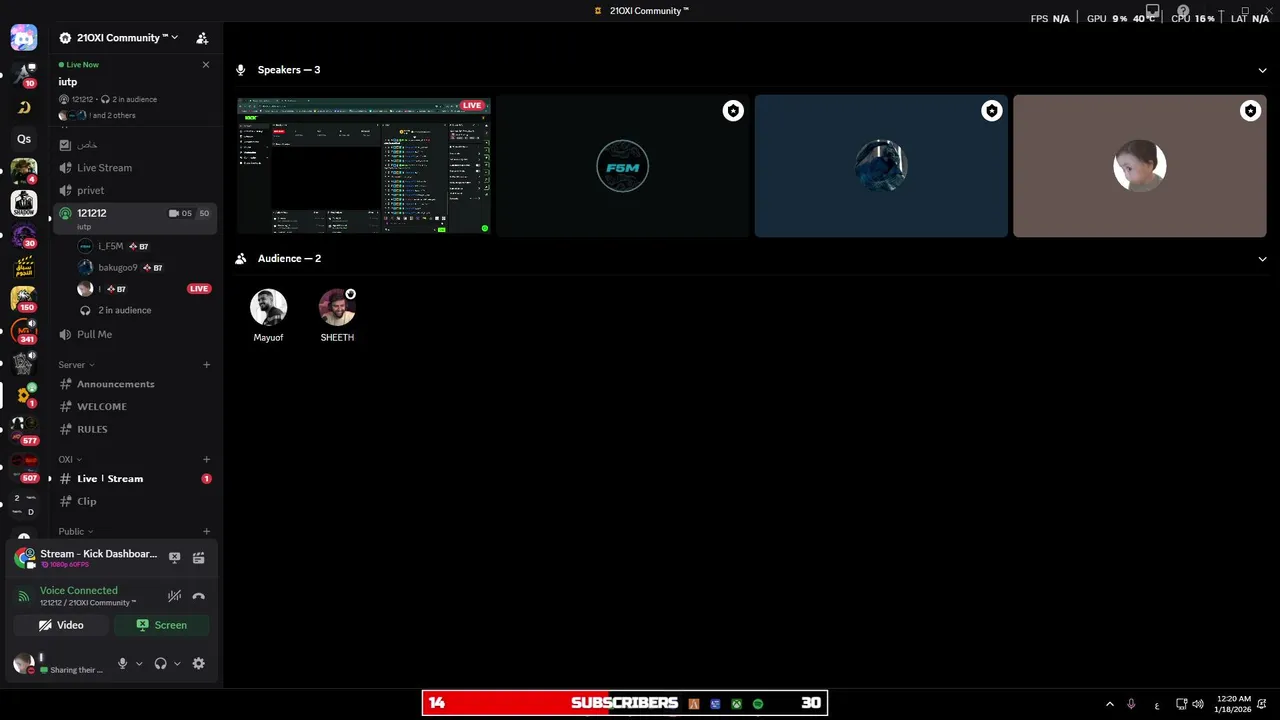Open the 21OXI Community server dropdown

(x=119, y=38)
